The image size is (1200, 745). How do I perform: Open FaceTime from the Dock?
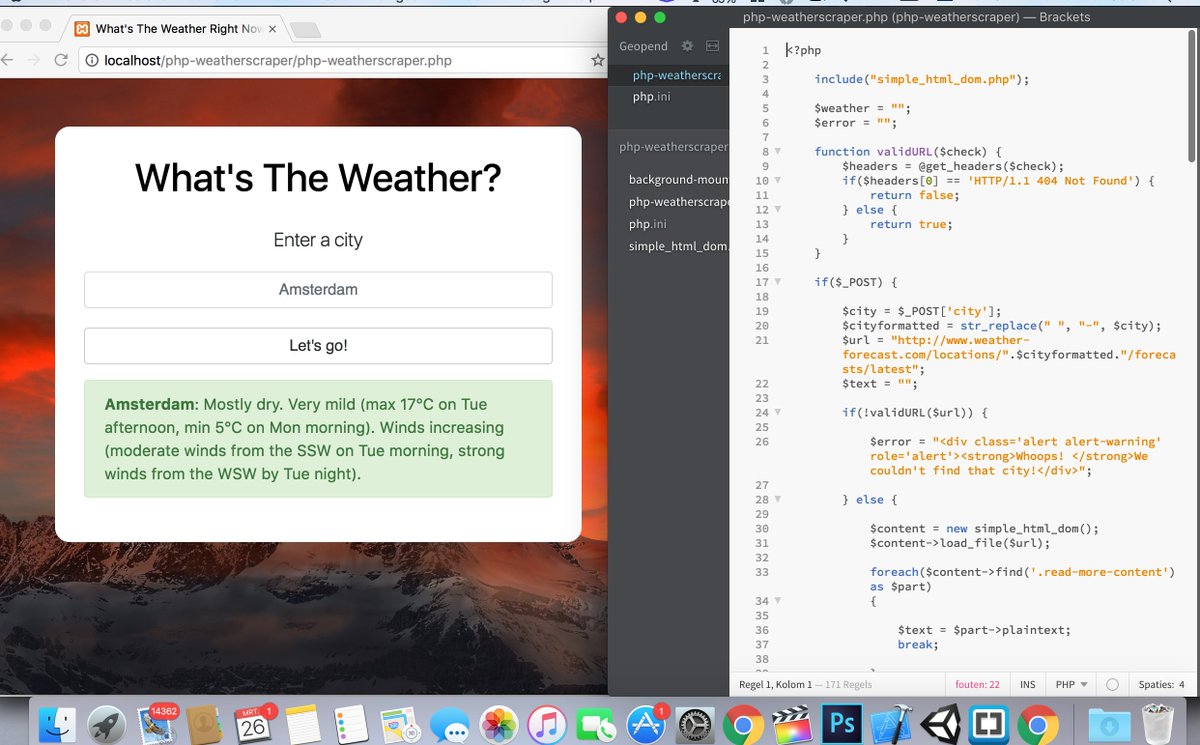point(595,724)
